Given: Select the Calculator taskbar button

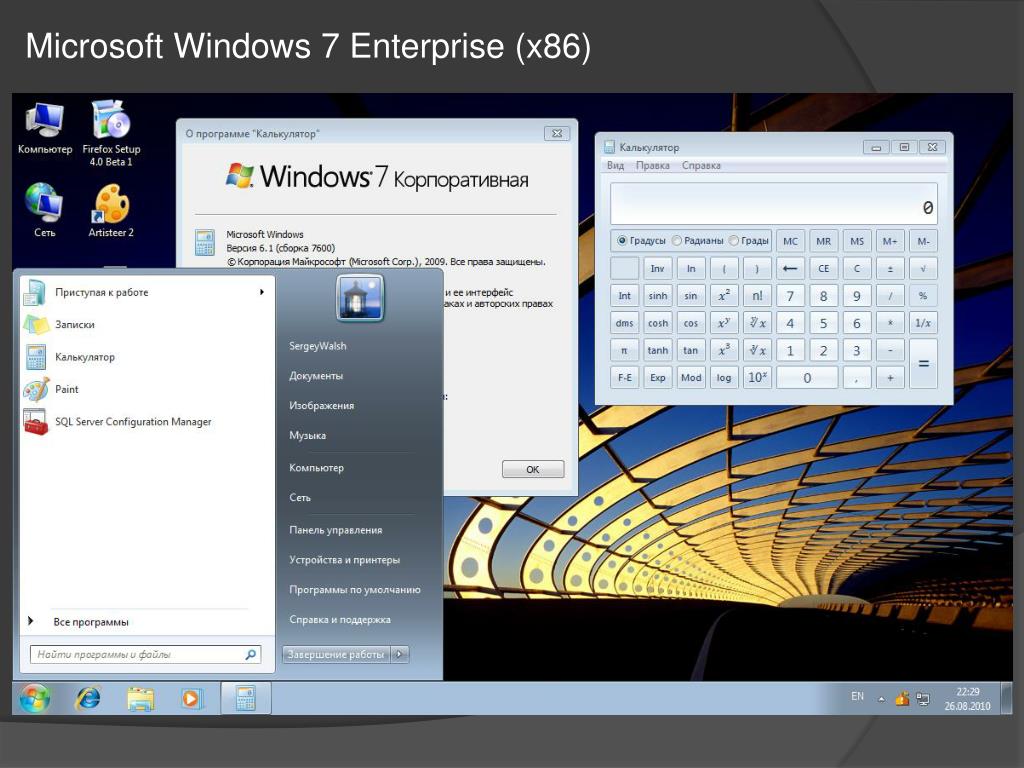Looking at the screenshot, I should point(246,697).
